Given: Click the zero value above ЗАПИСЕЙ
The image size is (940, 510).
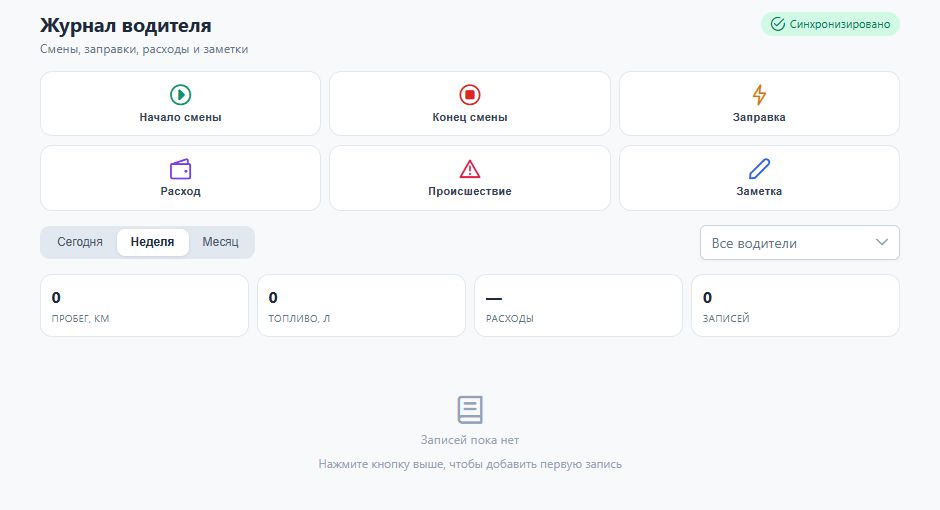Looking at the screenshot, I should [x=707, y=297].
